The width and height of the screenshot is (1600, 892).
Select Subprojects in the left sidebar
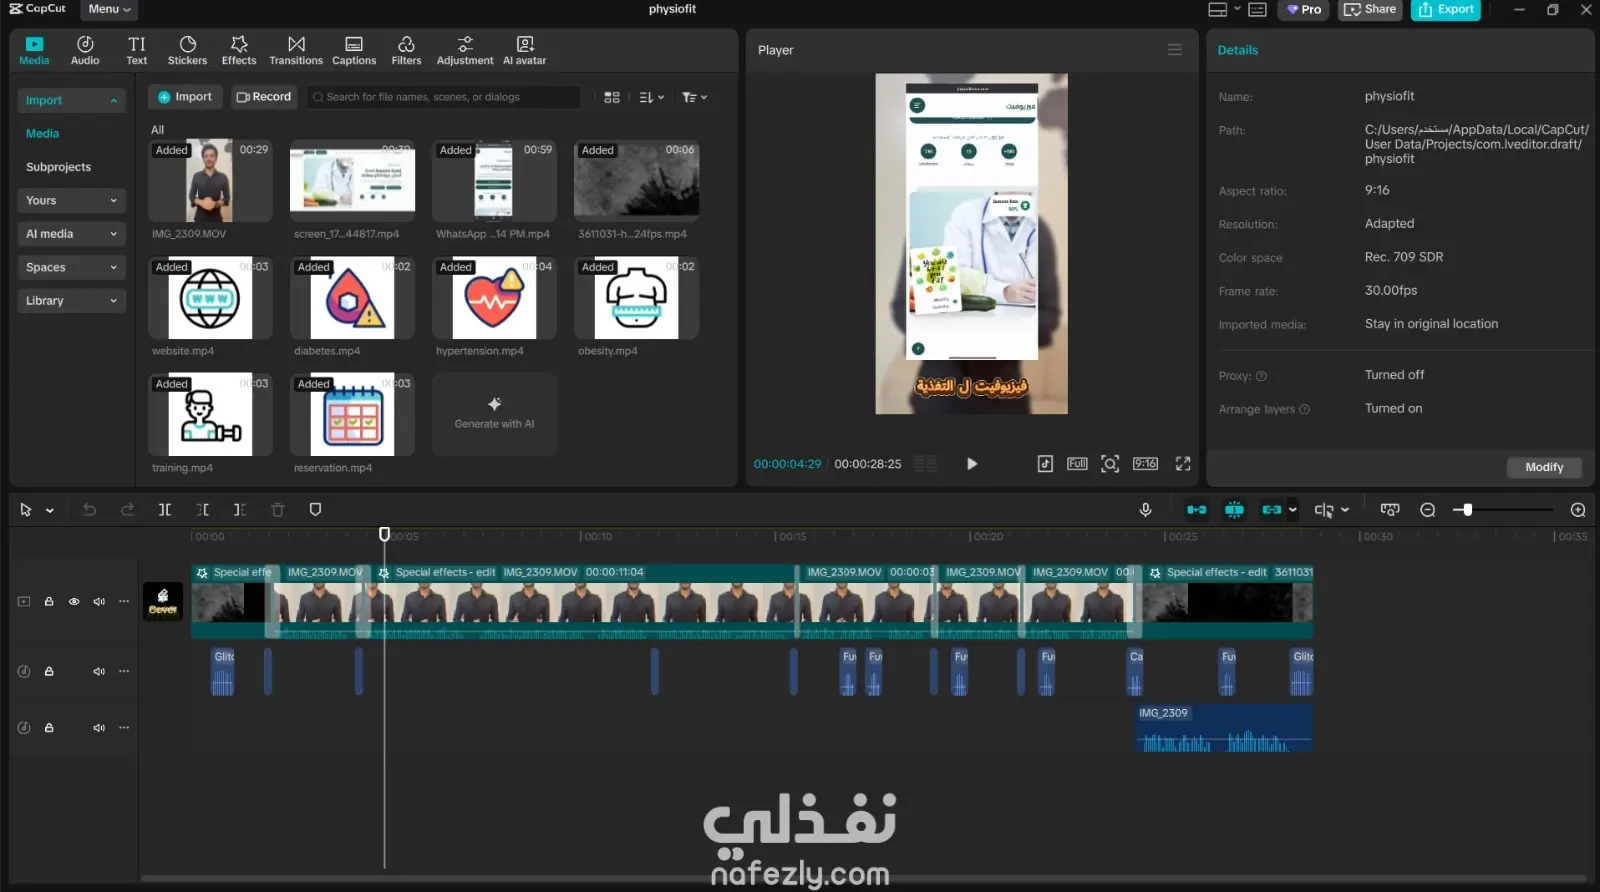point(58,167)
